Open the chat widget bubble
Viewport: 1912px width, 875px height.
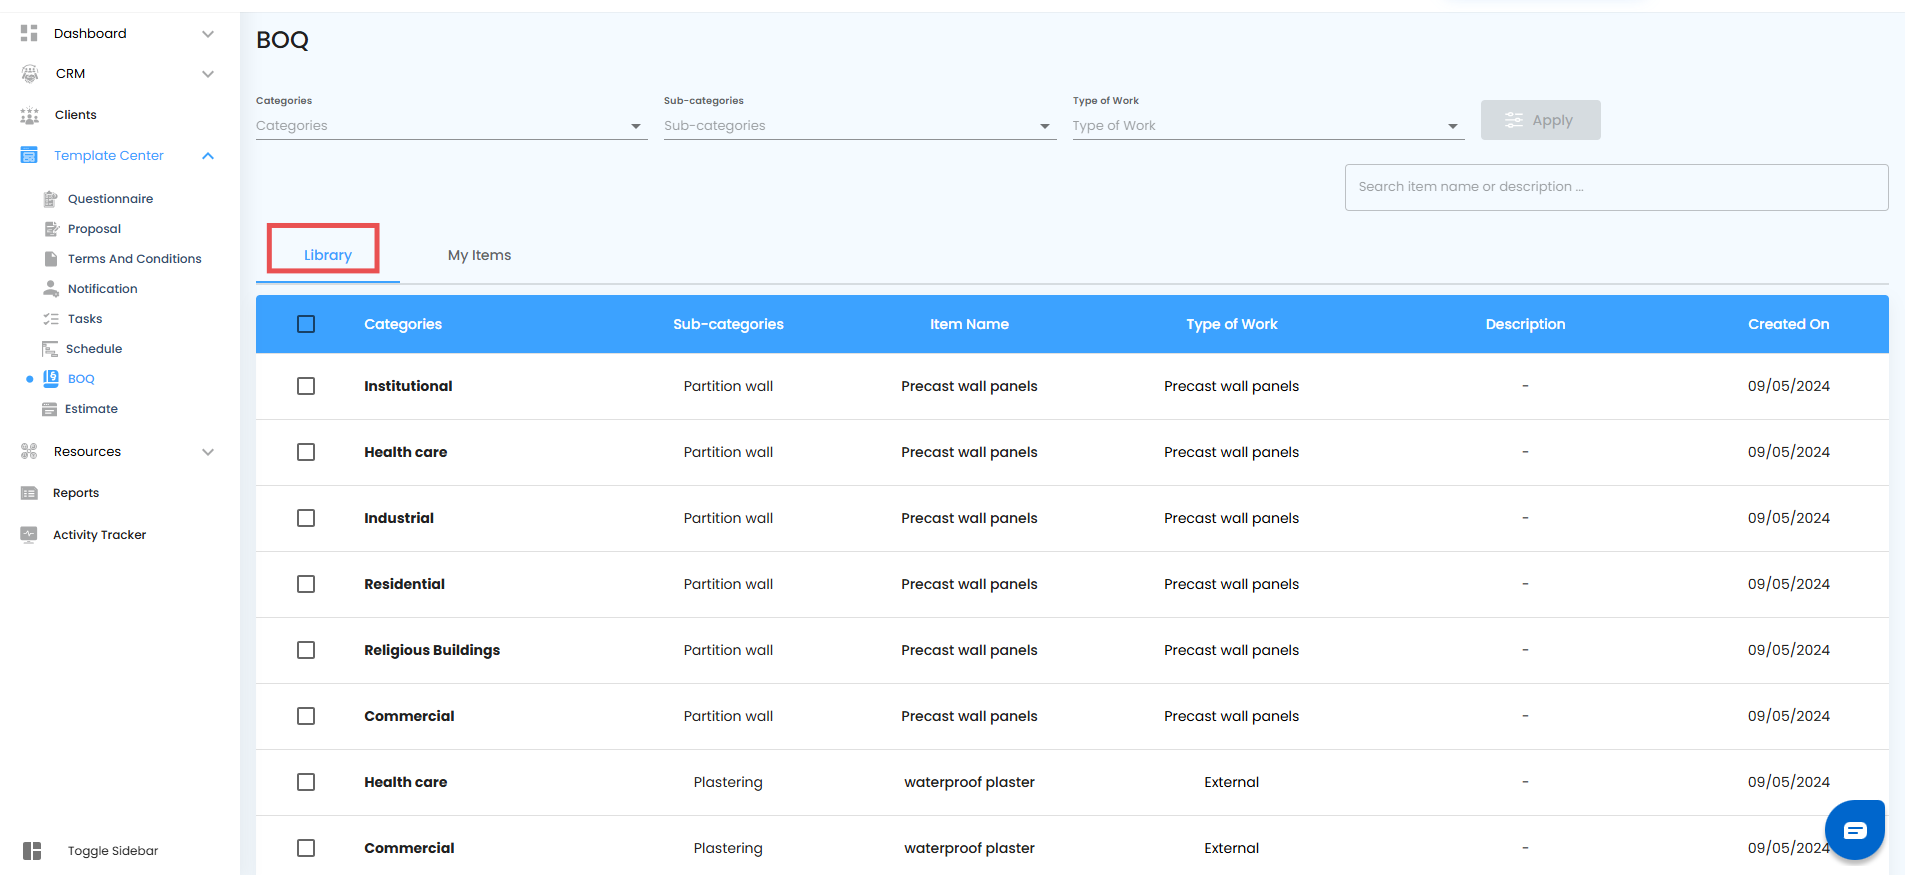(1854, 830)
